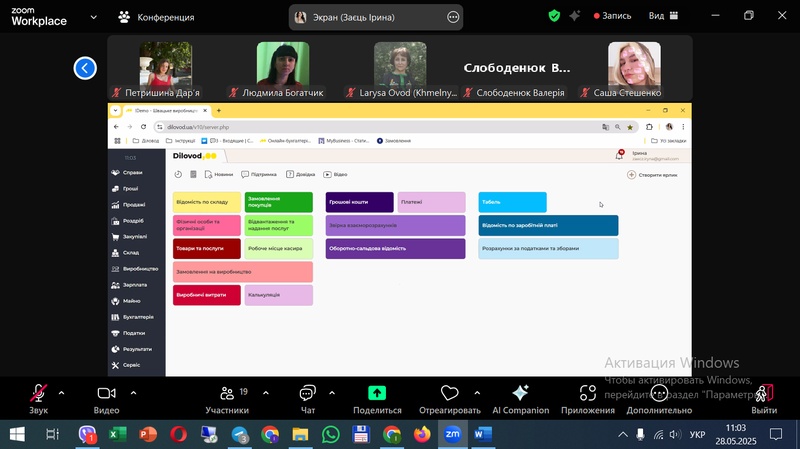Open Продажі in Dilovod sidebar
Screen dimensions: 800x449
129,205
